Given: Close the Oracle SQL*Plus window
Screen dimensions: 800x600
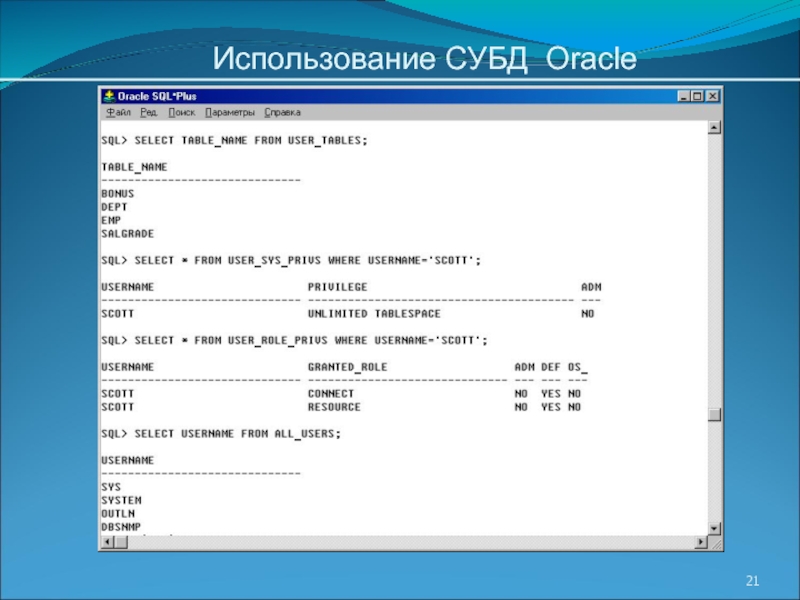Looking at the screenshot, I should [712, 96].
